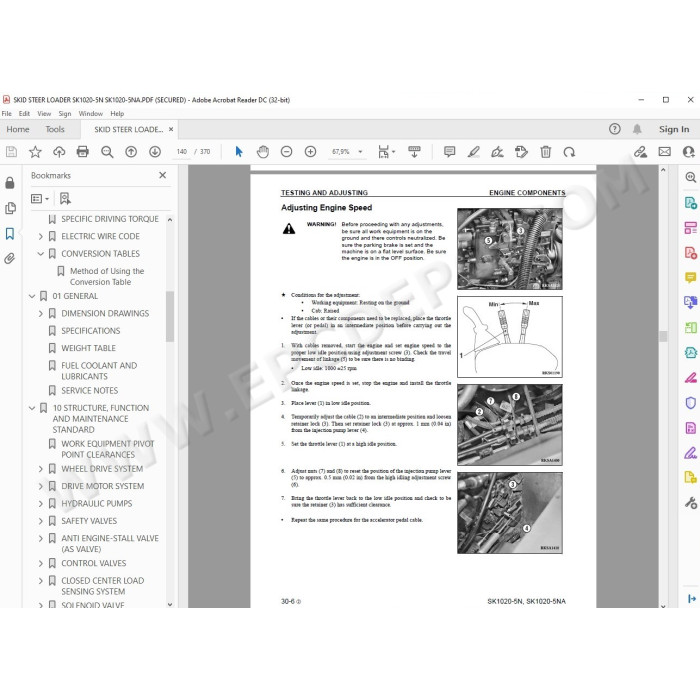
Task: Activate the hand pan tool
Action: coord(263,152)
